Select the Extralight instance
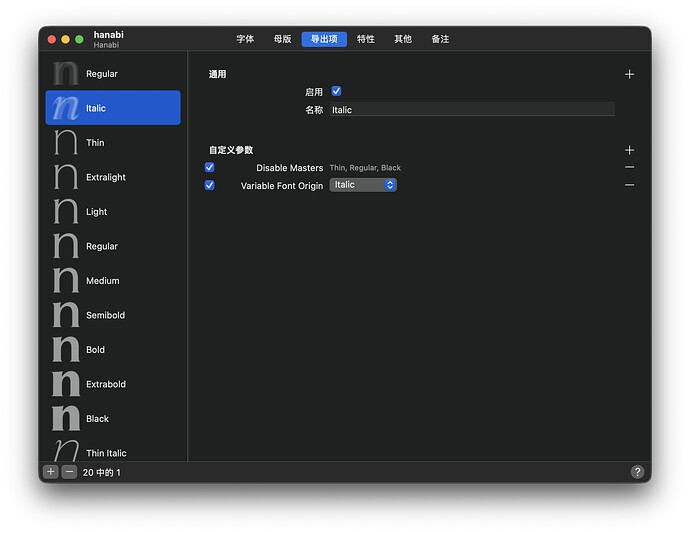The width and height of the screenshot is (690, 533). coord(105,177)
